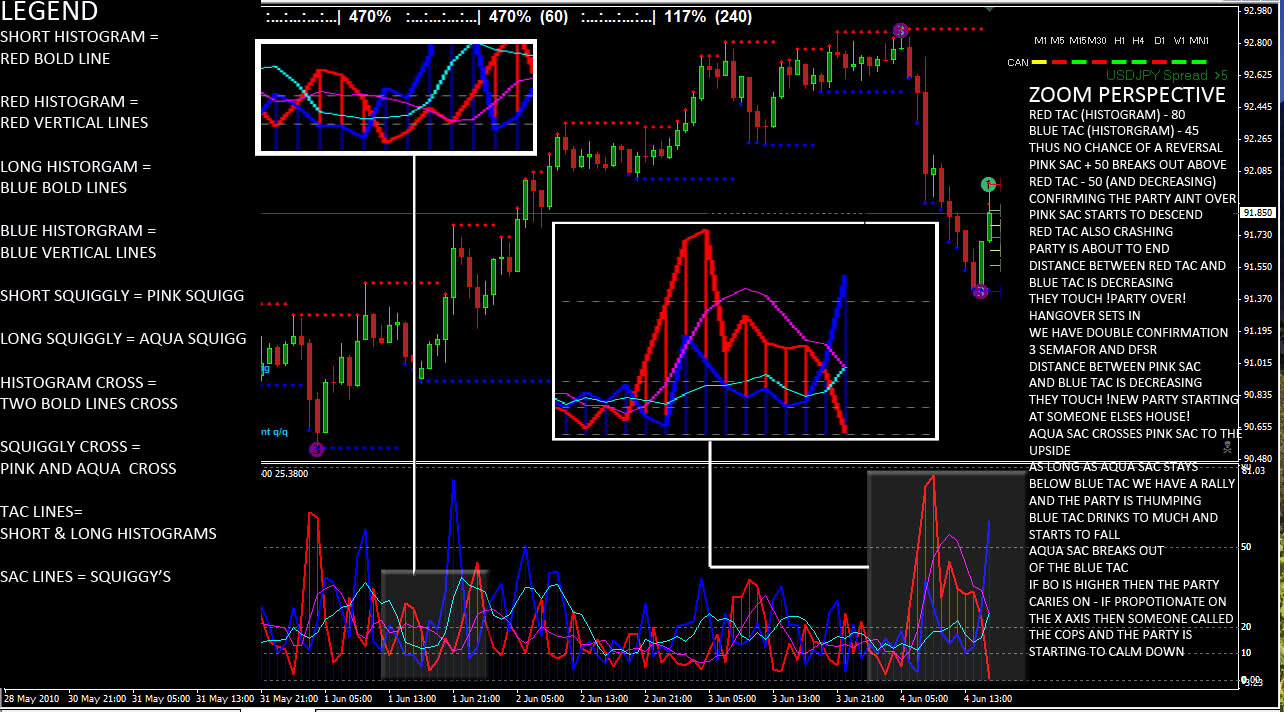Viewport: 1284px width, 712px height.
Task: Click the yellow CAN bar under M1
Action: [x=1040, y=62]
